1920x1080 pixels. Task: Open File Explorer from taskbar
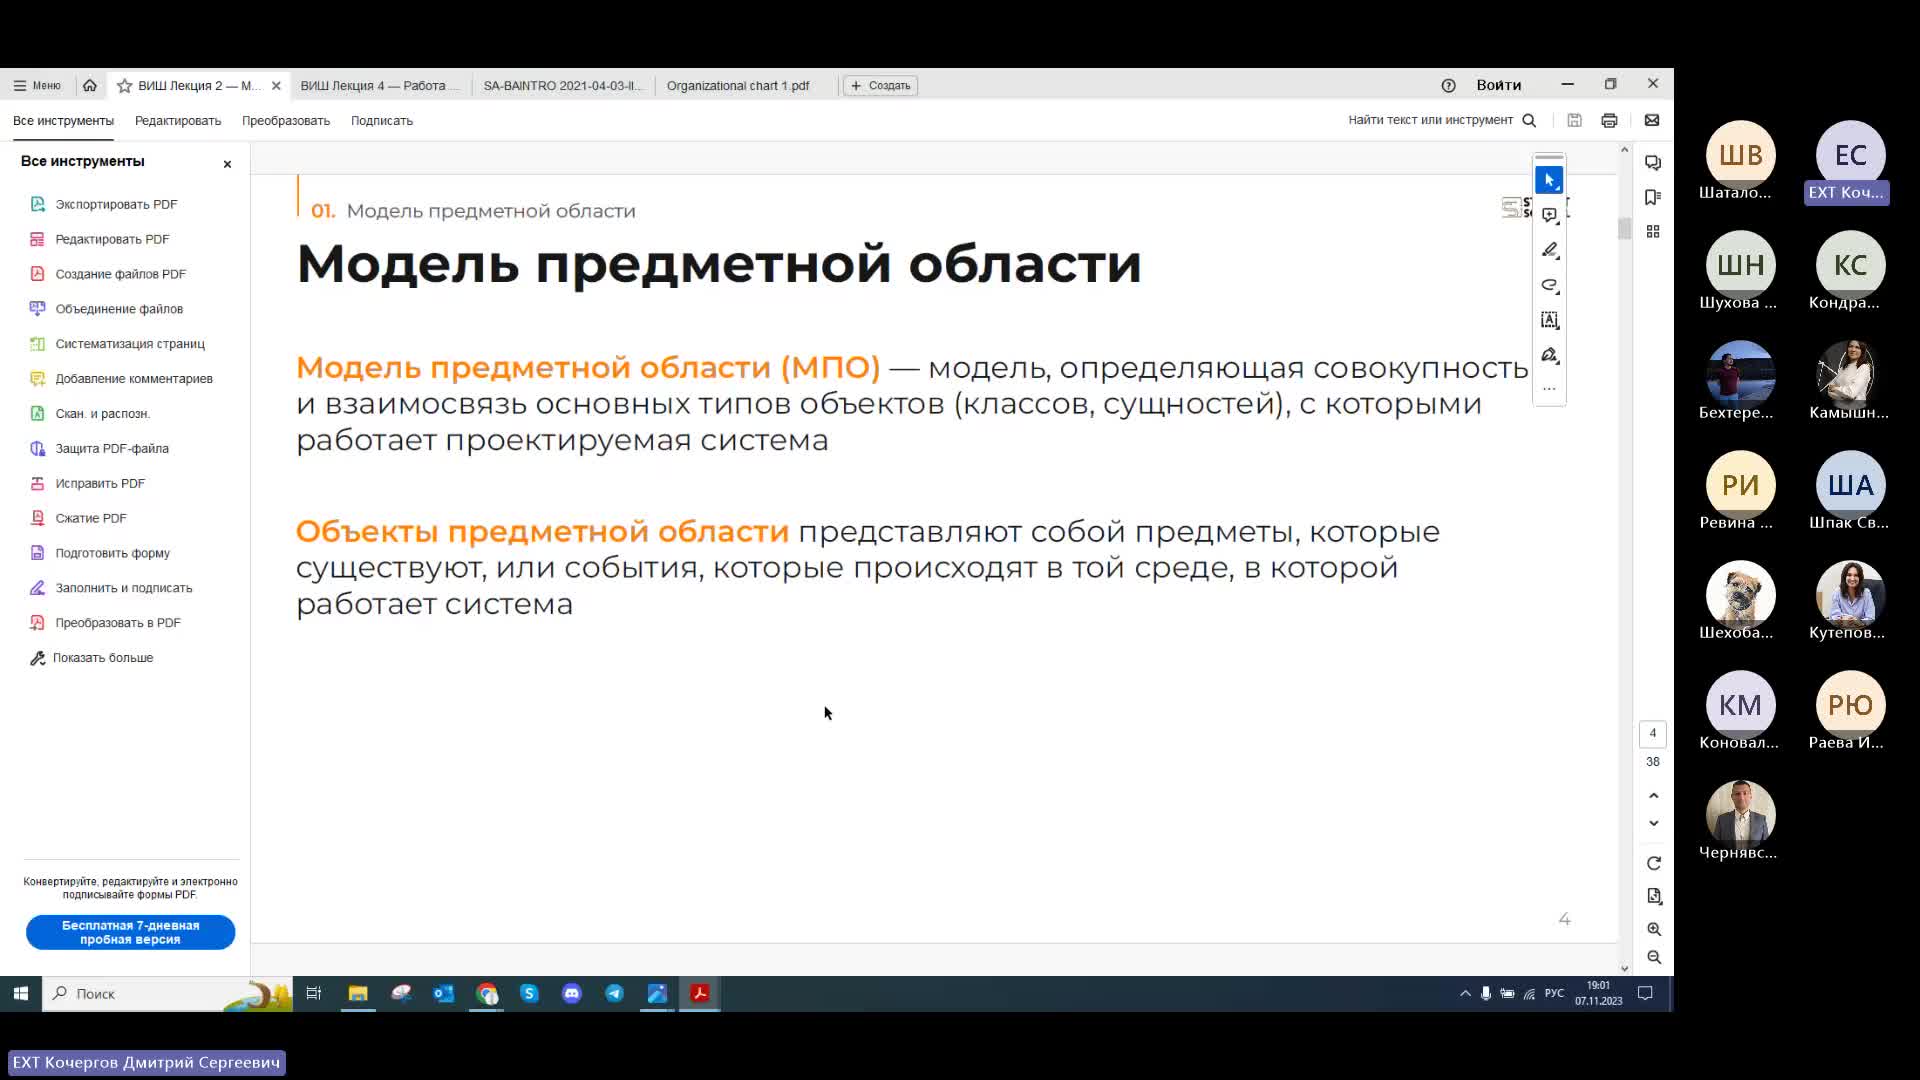pos(358,994)
